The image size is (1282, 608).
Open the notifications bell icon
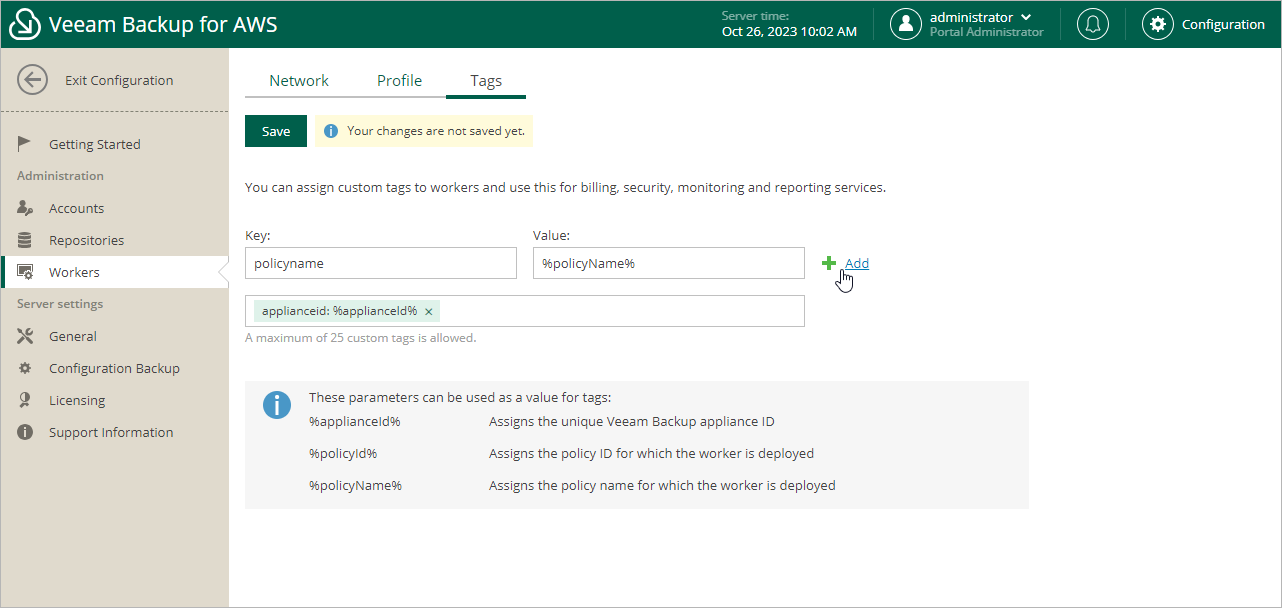tap(1092, 24)
